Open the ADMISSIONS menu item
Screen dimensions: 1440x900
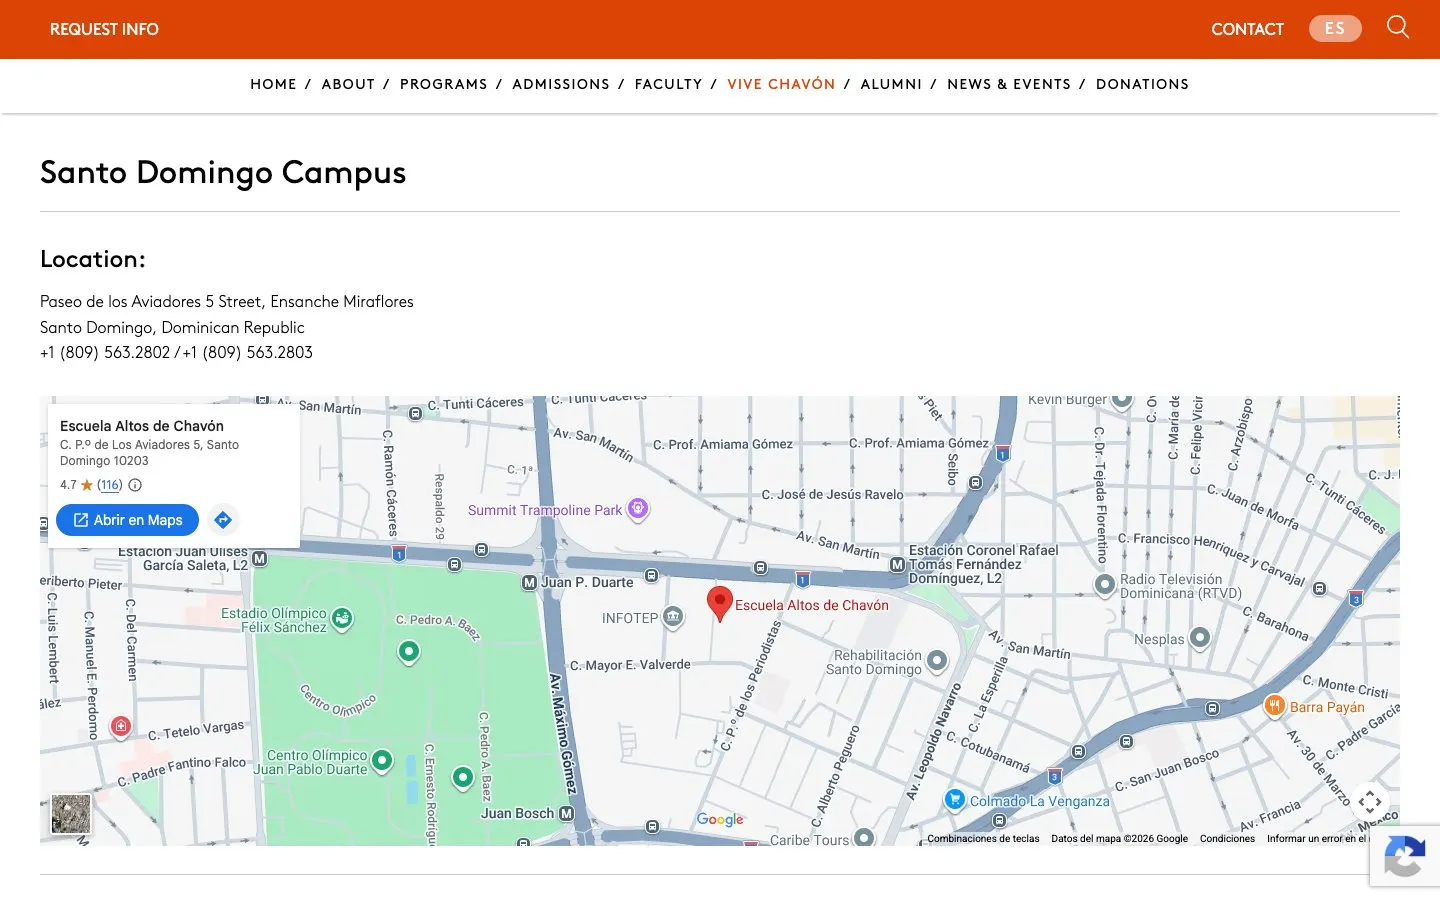coord(561,85)
